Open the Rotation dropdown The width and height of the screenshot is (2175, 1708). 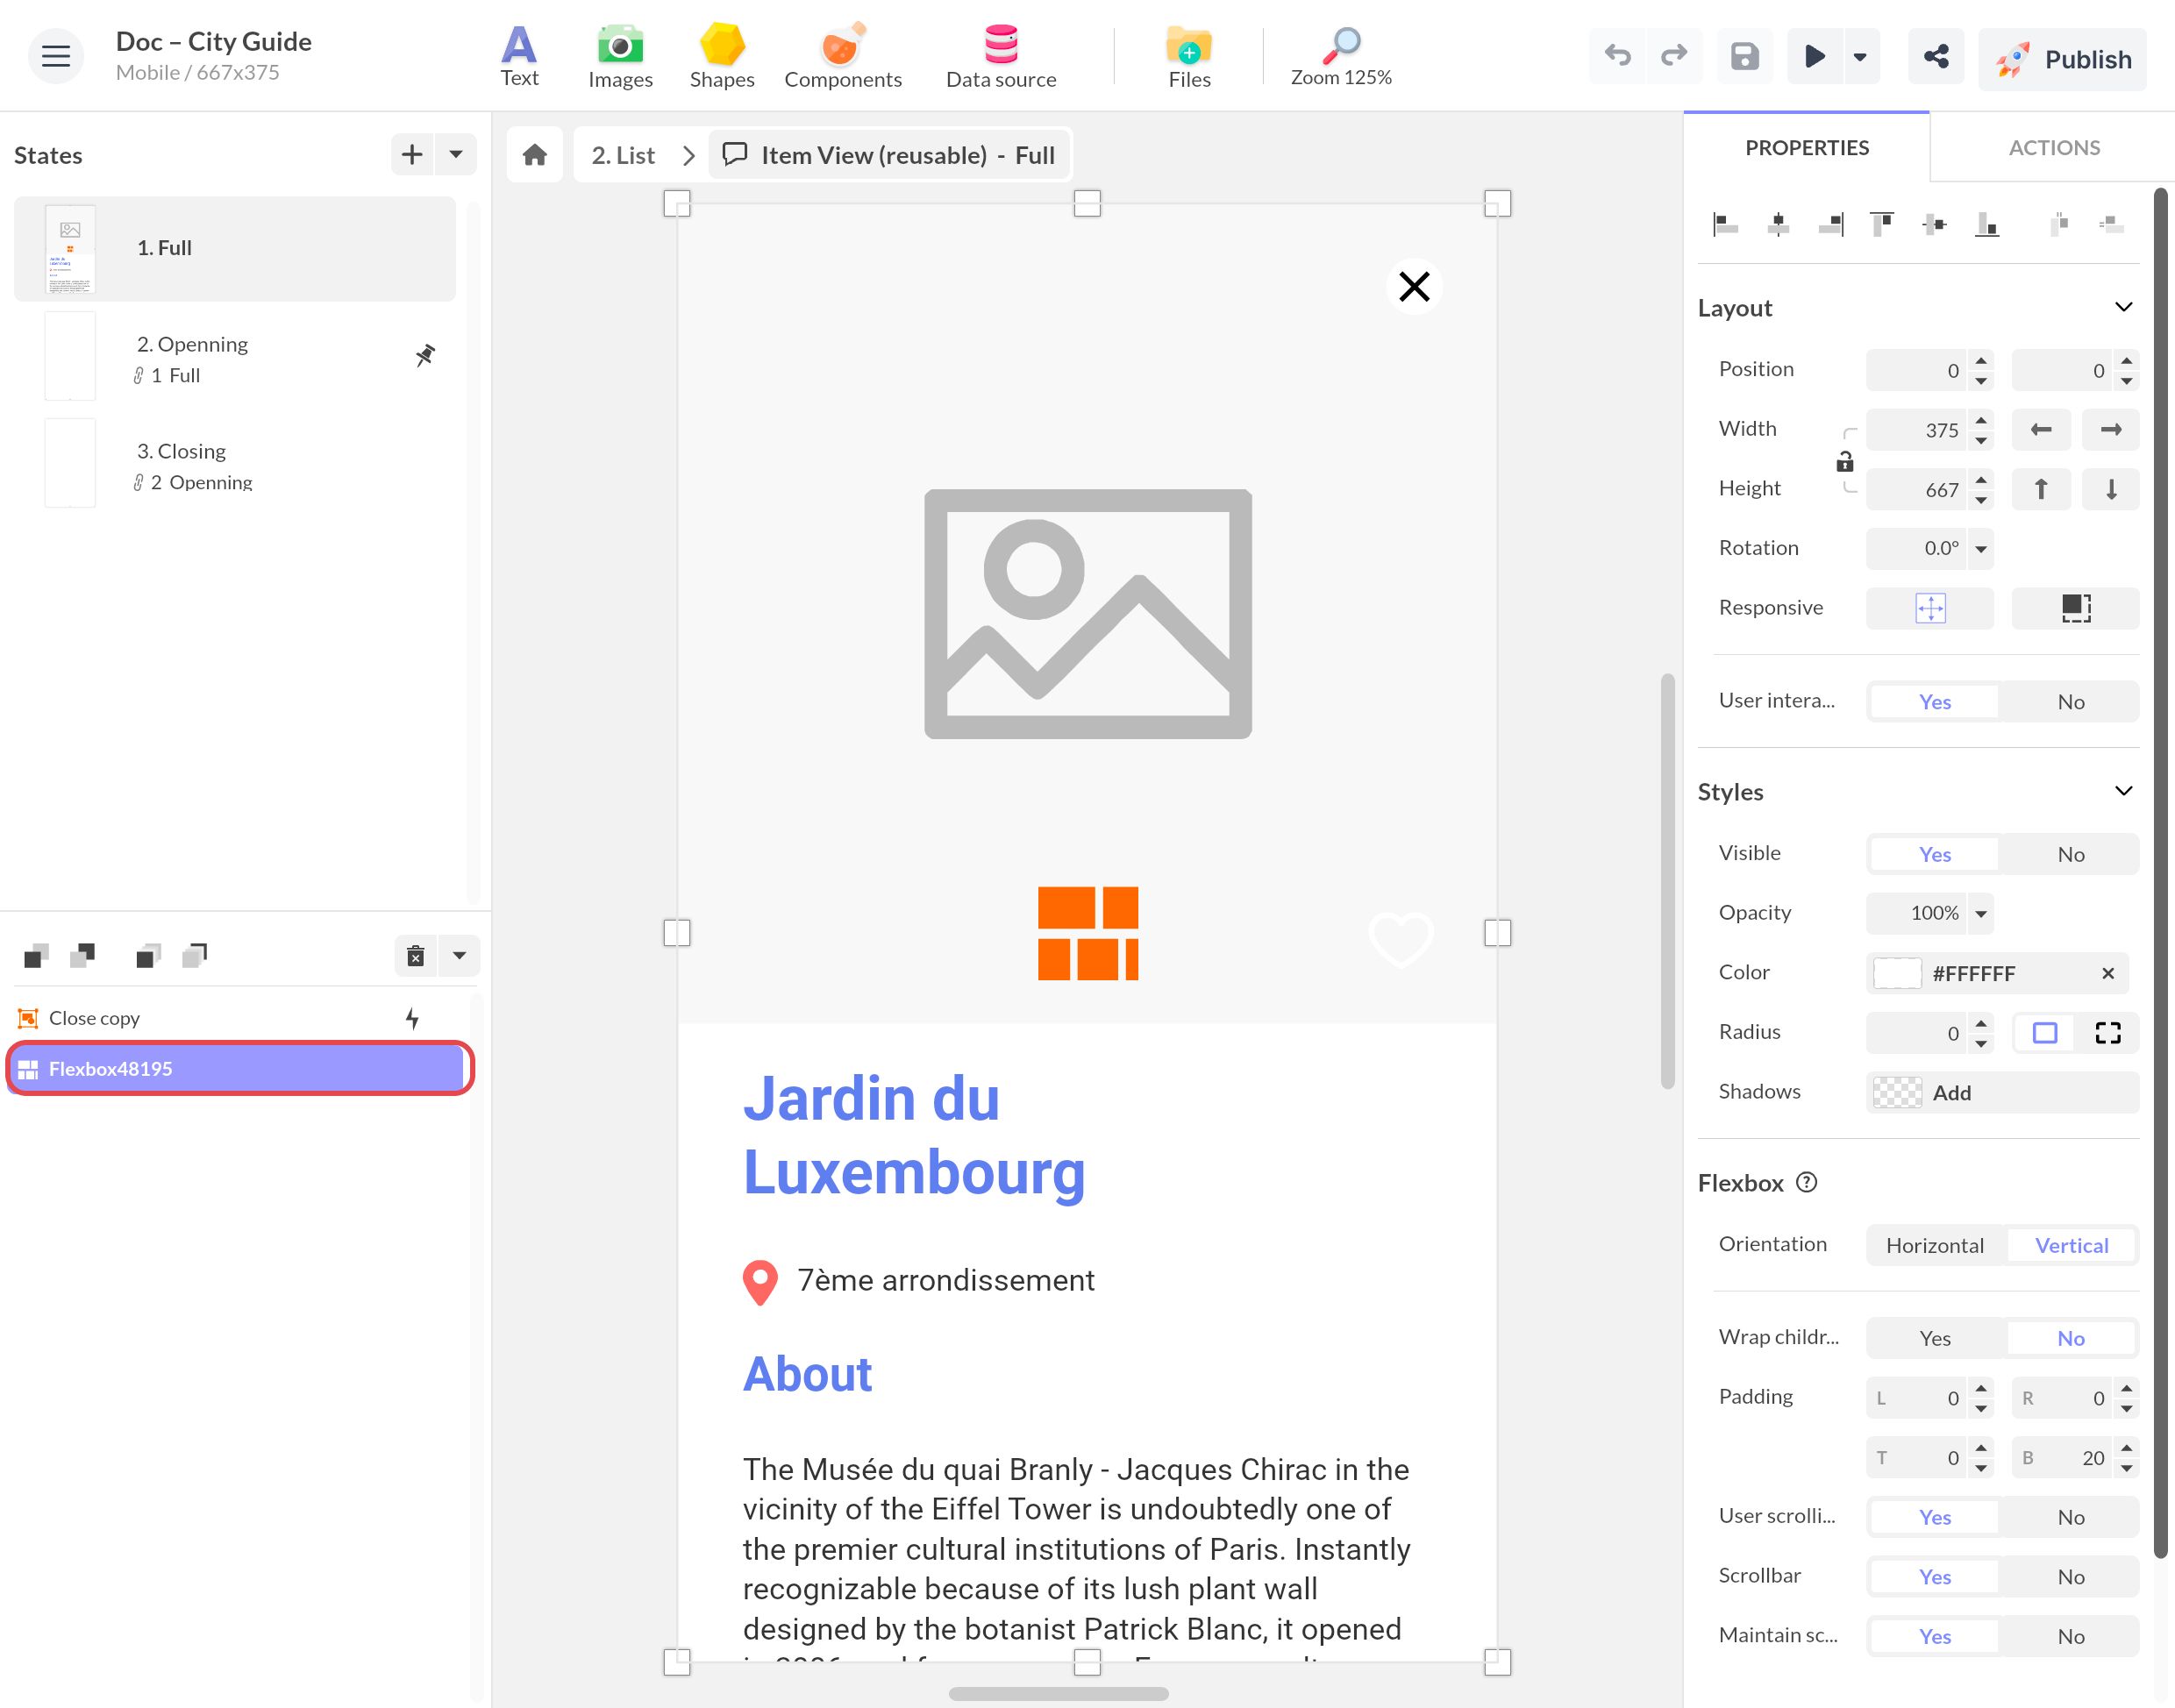tap(1981, 548)
